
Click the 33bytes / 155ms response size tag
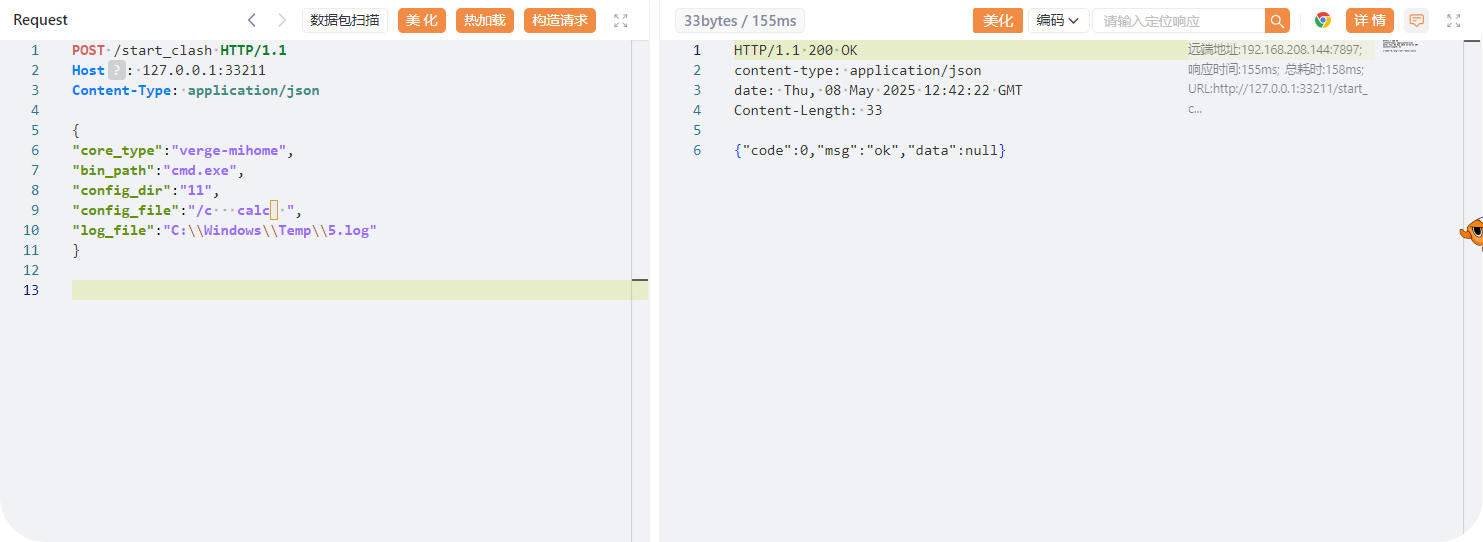click(740, 21)
